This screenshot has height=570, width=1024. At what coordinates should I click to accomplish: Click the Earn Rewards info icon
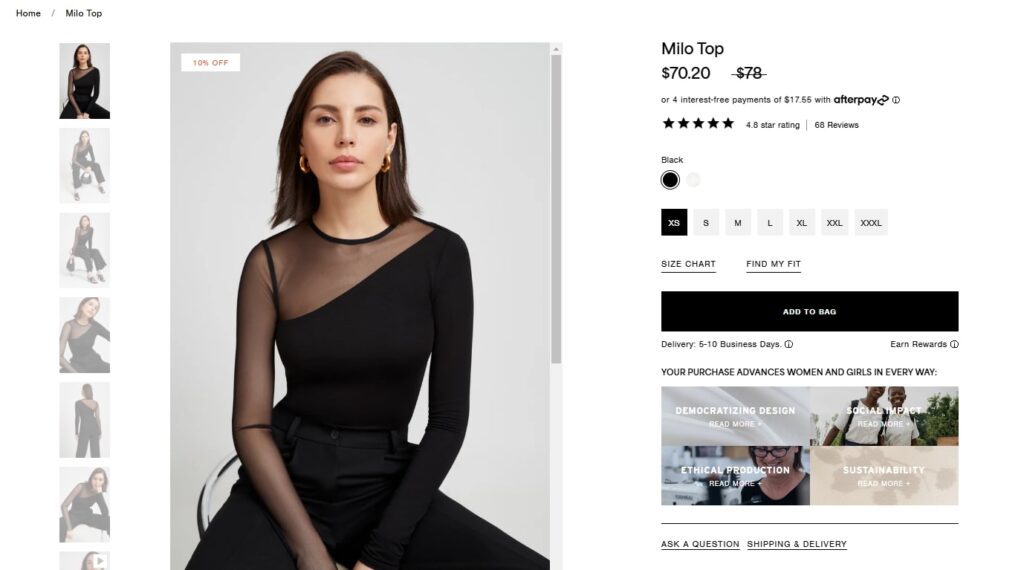pyautogui.click(x=954, y=345)
